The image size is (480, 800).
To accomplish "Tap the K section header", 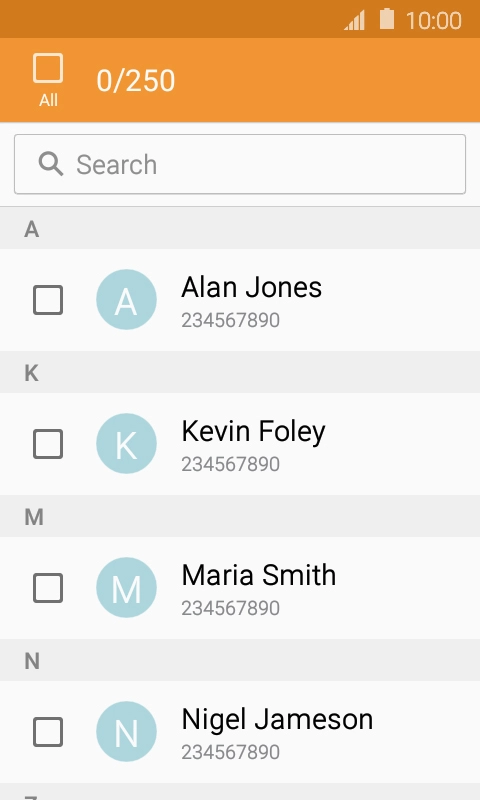I will tap(240, 372).
